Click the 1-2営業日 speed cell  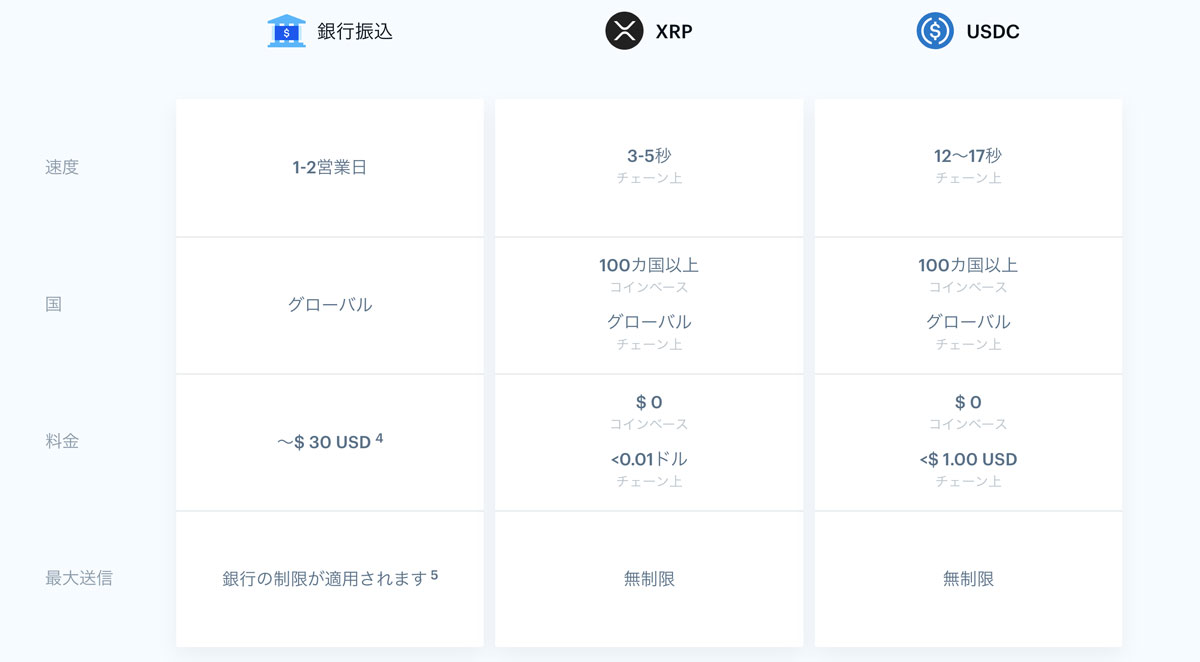(x=330, y=167)
